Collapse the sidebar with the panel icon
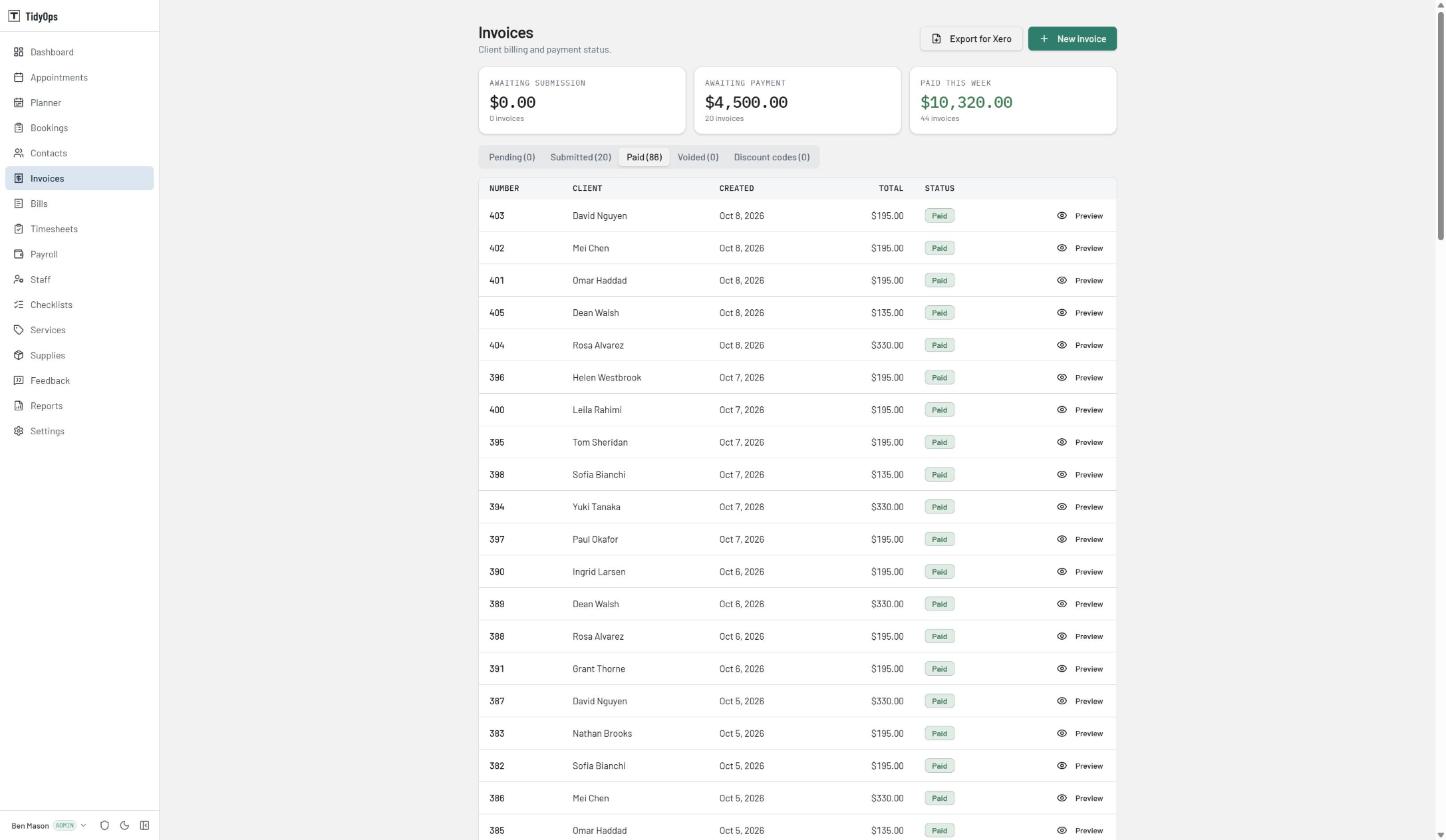The width and height of the screenshot is (1446, 840). coord(144,826)
